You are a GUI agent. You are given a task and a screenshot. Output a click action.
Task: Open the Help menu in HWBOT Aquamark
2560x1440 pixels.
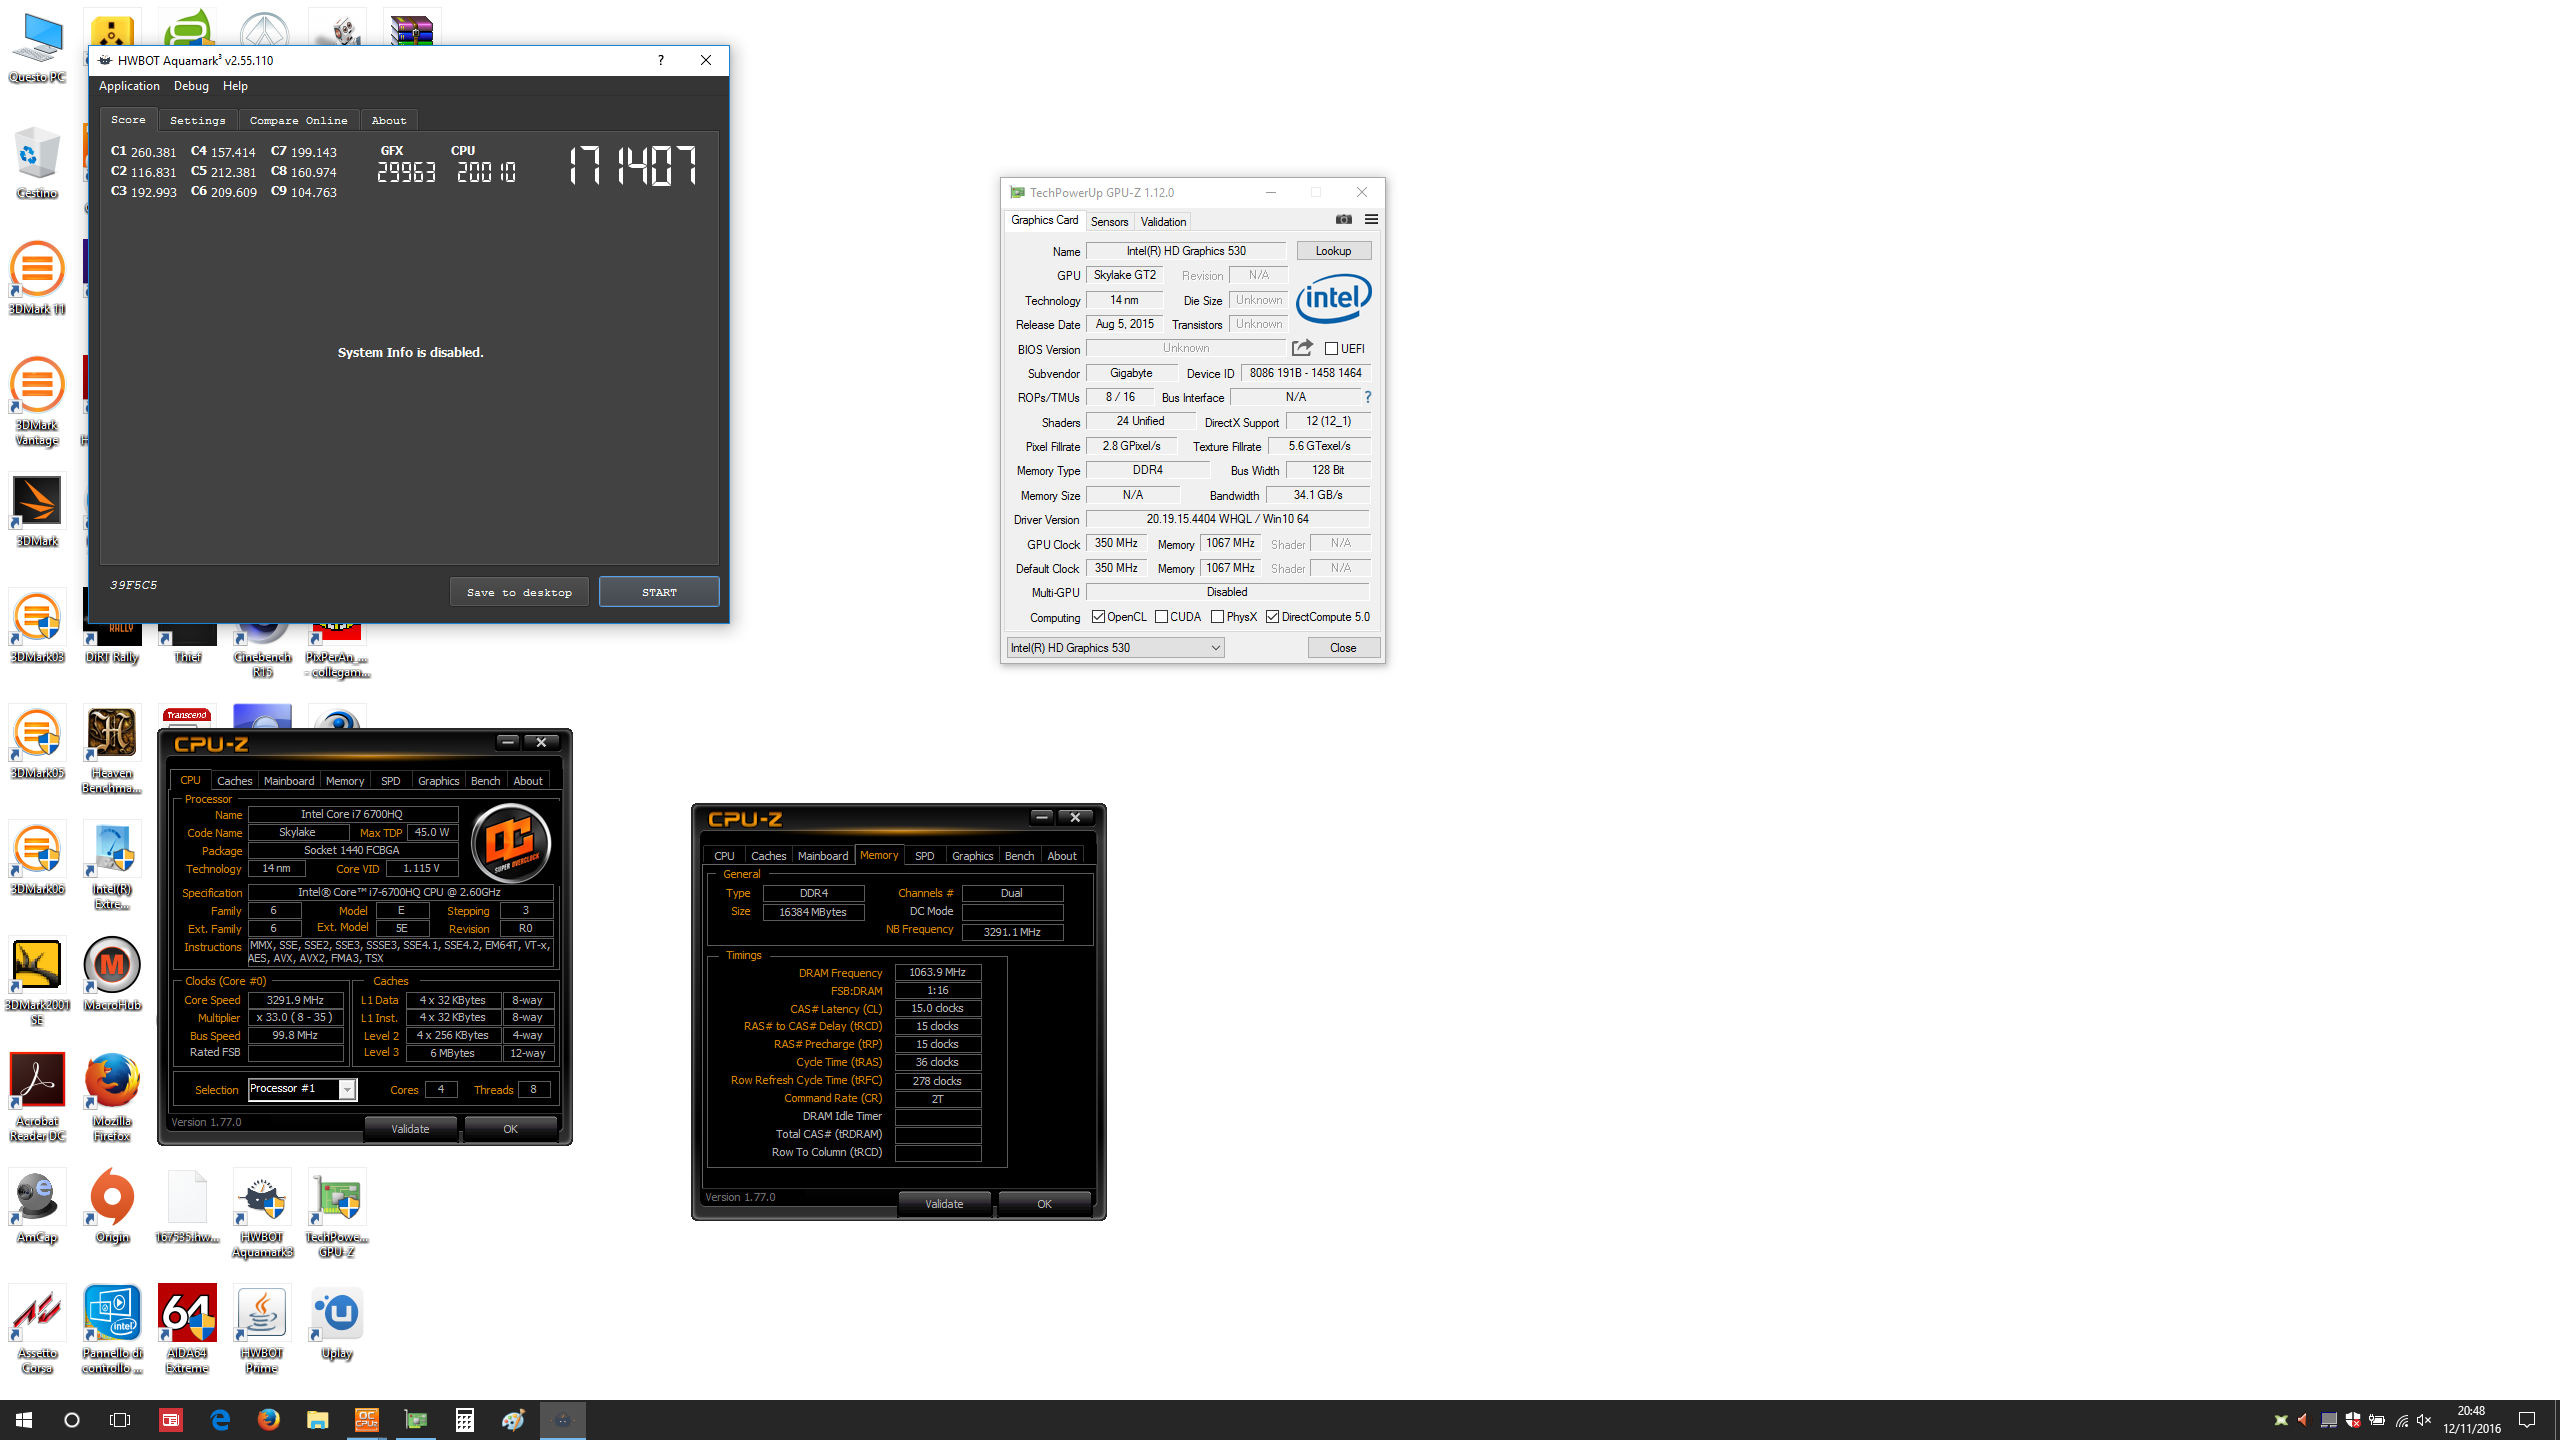click(235, 86)
